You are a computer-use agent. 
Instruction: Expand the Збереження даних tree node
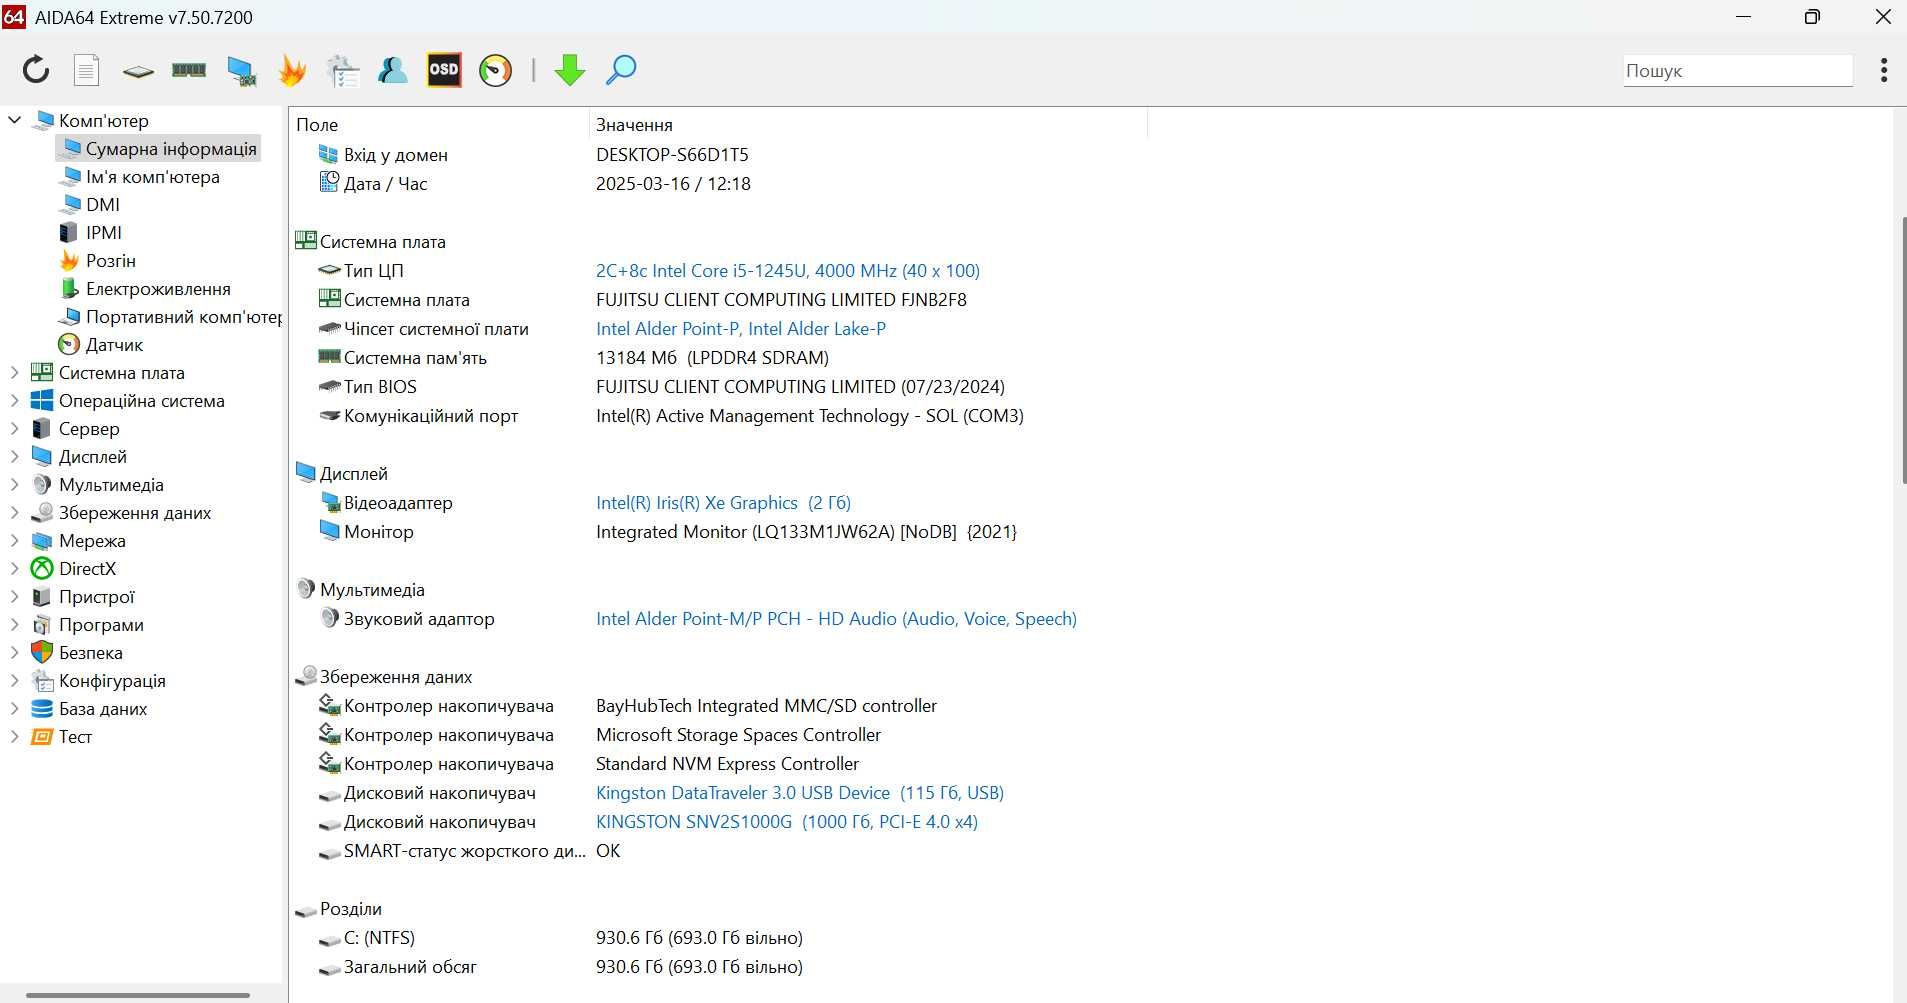(14, 512)
